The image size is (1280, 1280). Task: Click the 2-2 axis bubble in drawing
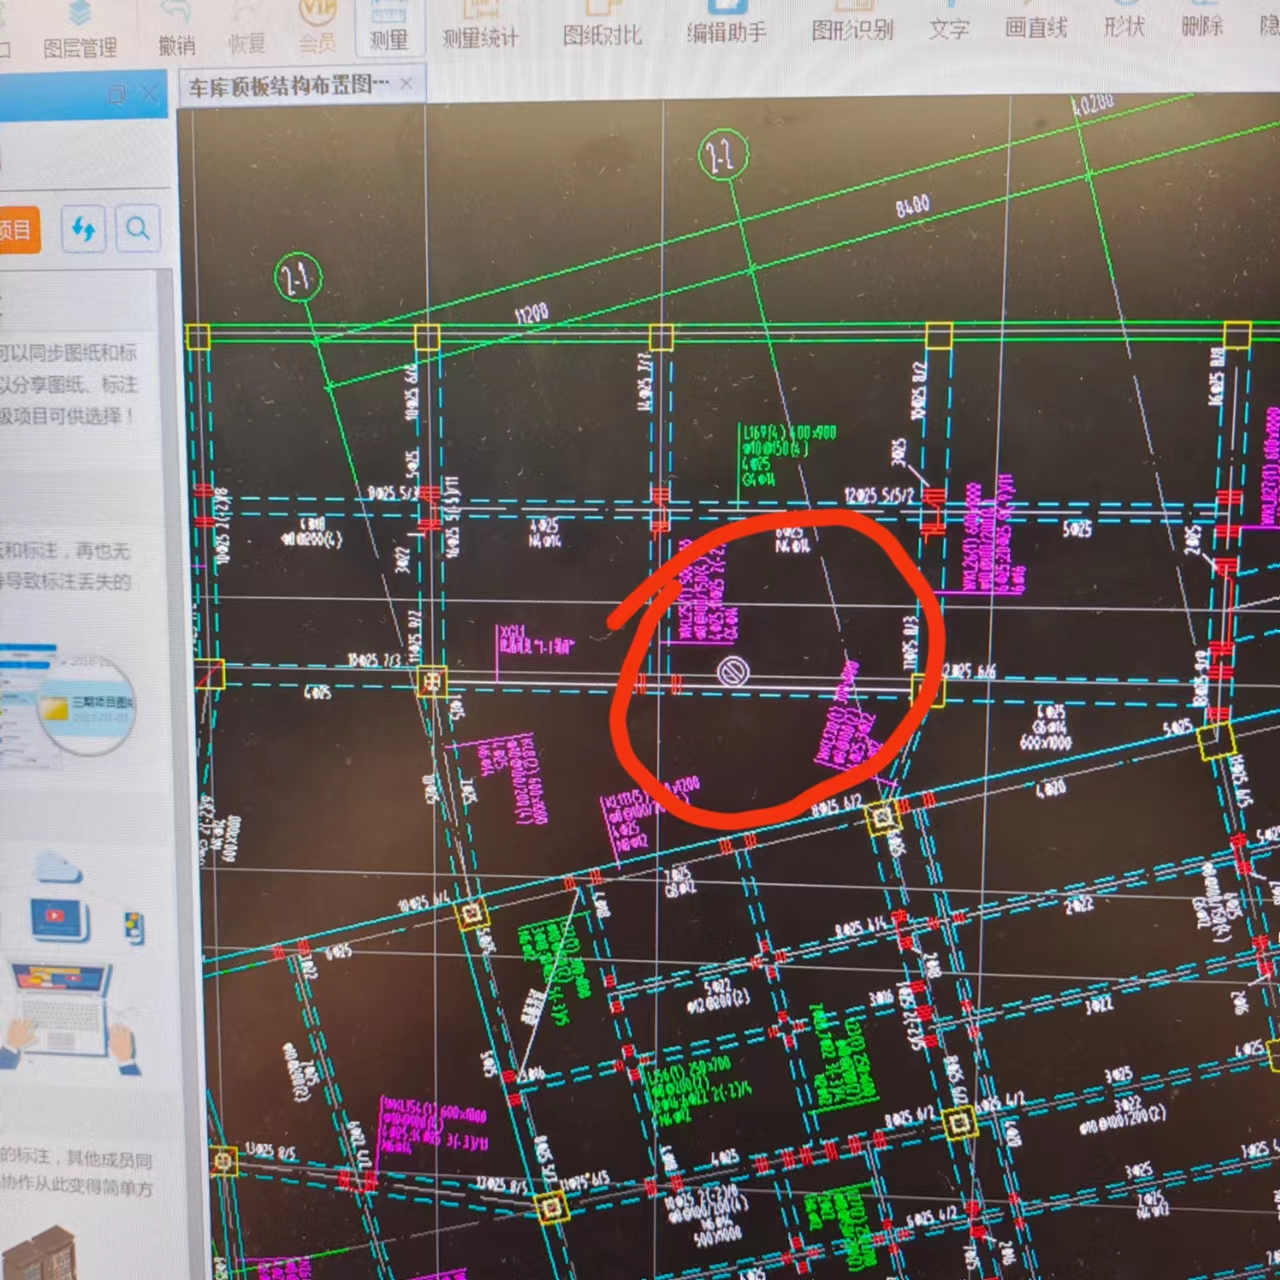tap(723, 155)
